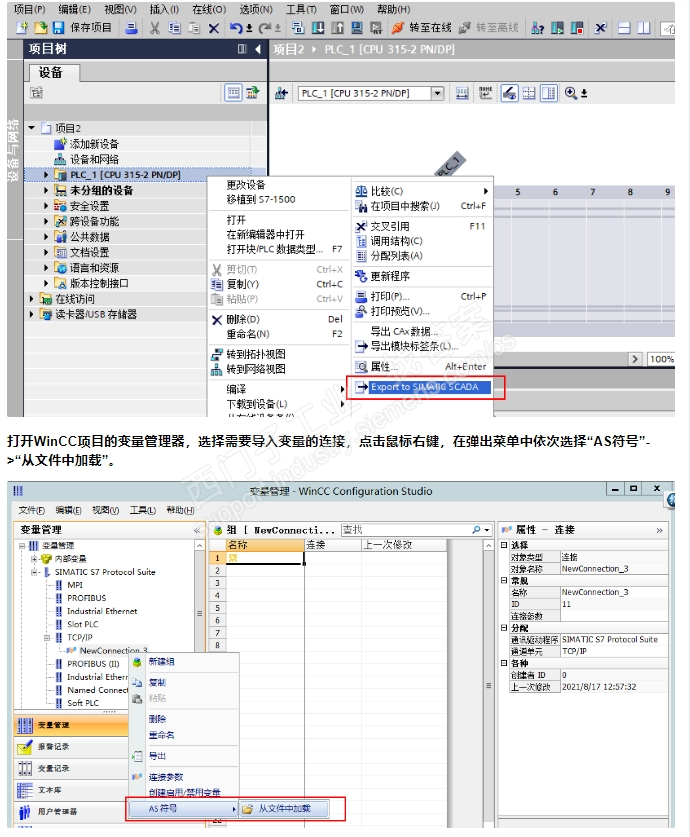Collapse the 项目2 tree node

point(31,128)
